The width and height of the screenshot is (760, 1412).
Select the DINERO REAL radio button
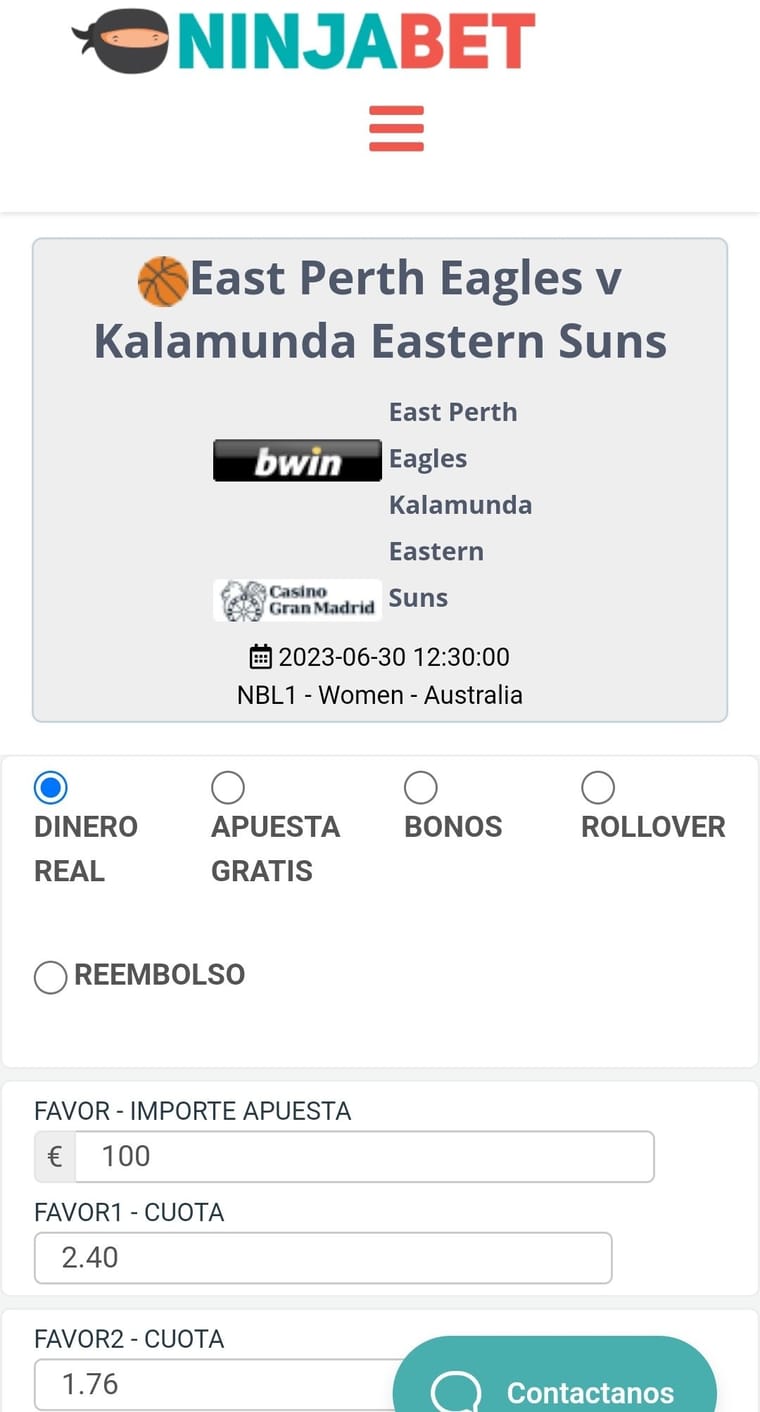pos(50,788)
